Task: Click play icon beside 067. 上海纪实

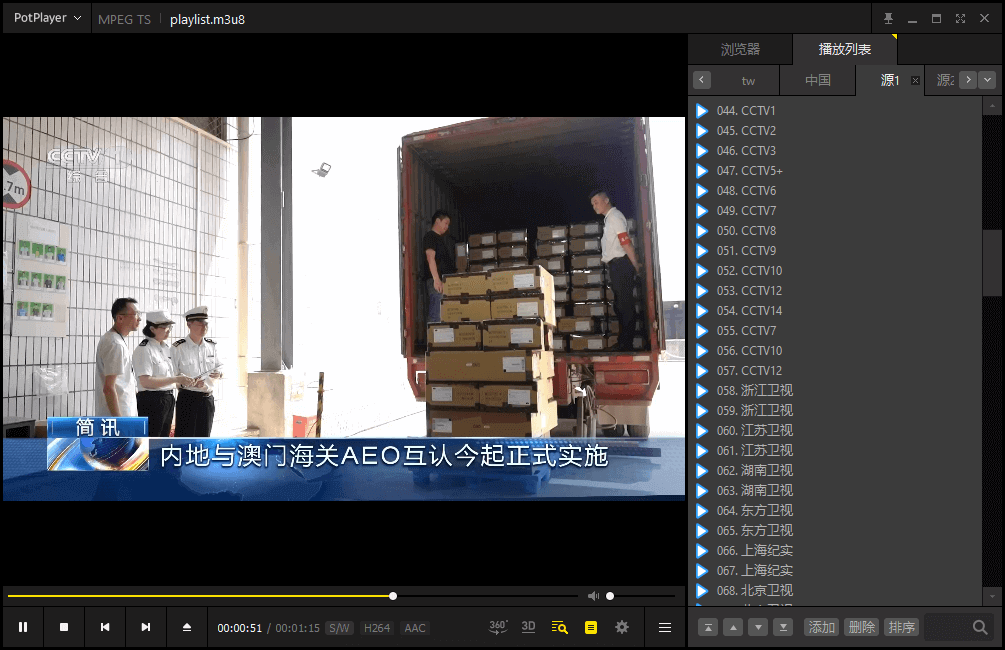Action: coord(702,571)
